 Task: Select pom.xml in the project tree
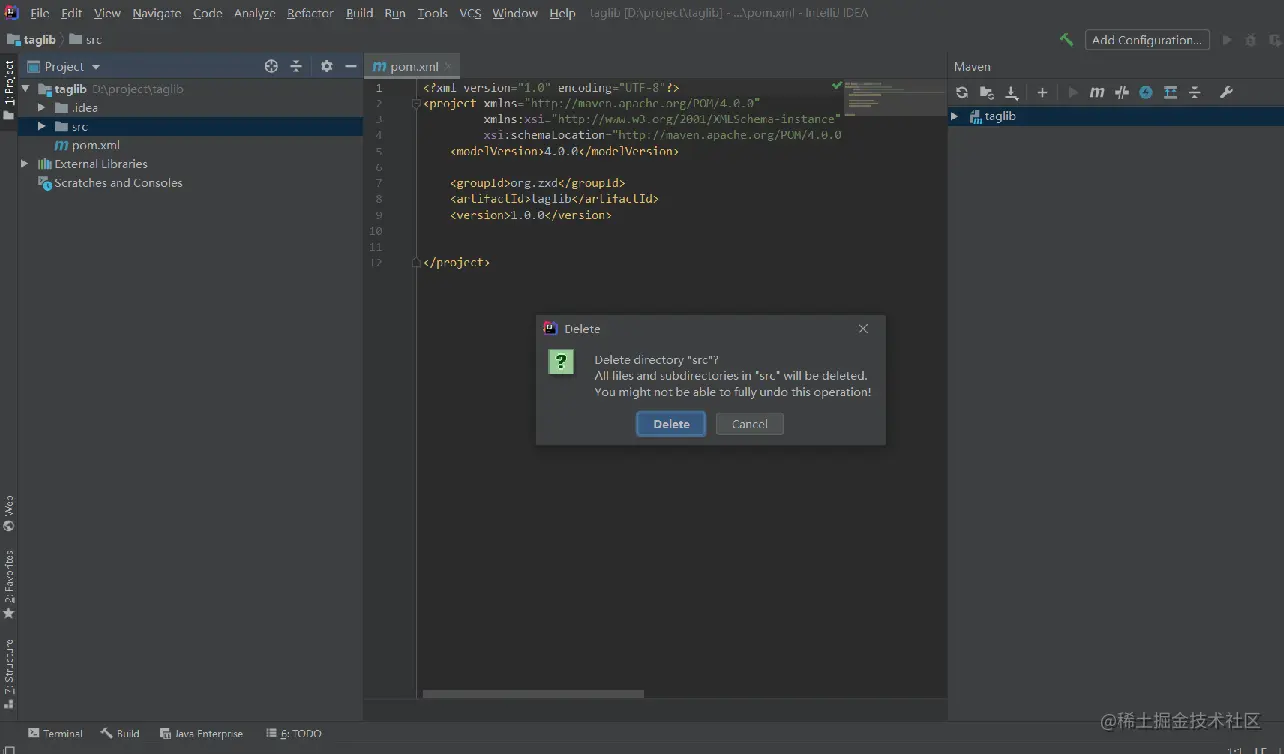click(87, 145)
